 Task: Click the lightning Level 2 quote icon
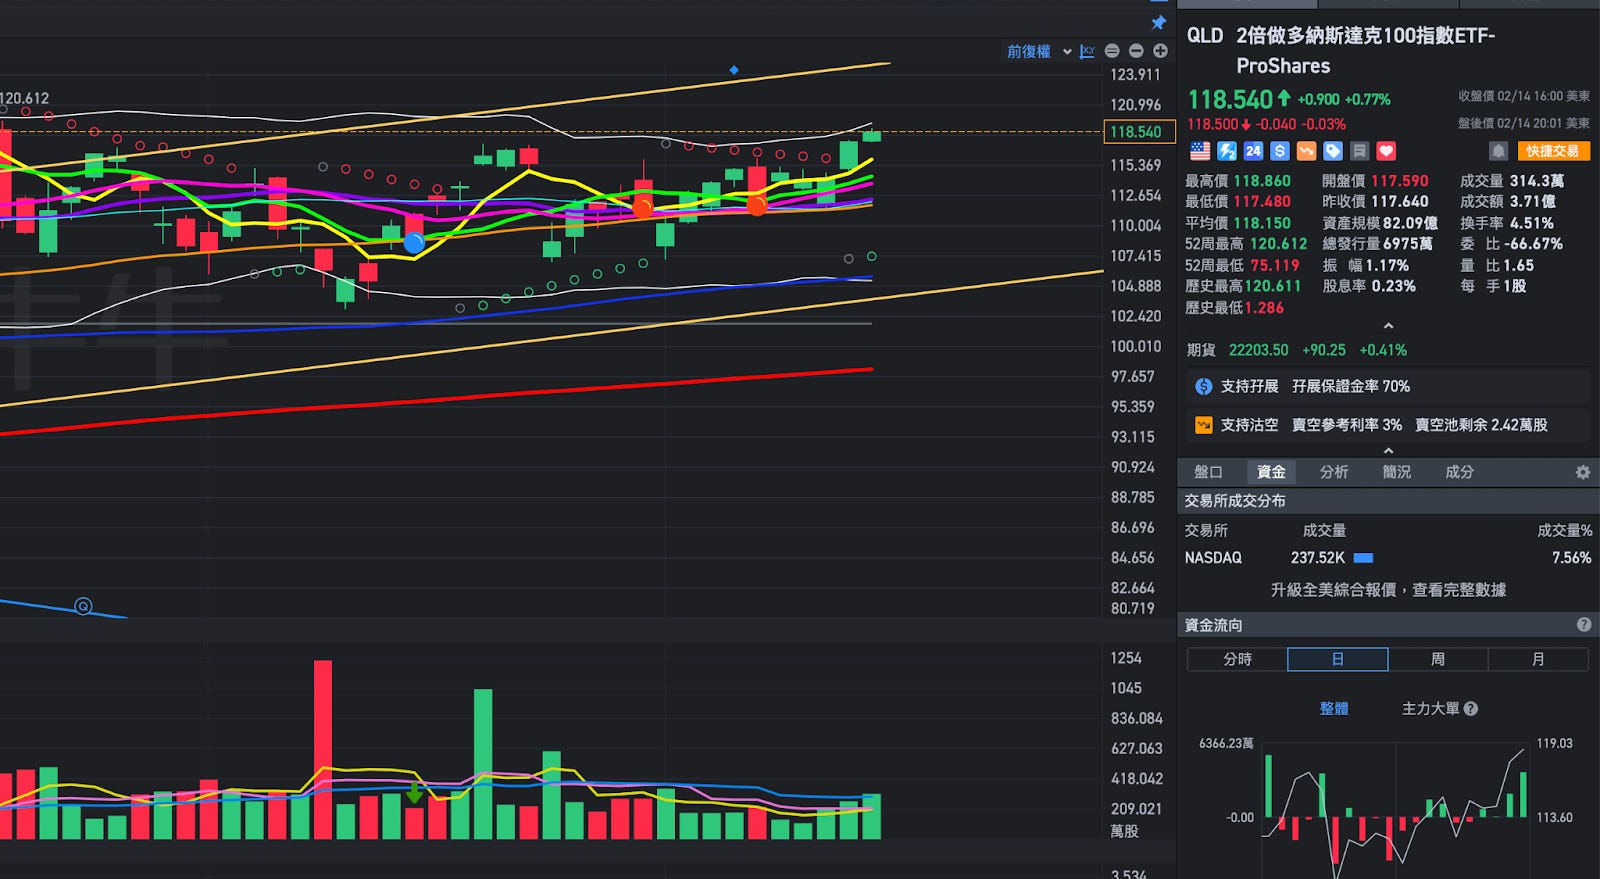point(1227,151)
